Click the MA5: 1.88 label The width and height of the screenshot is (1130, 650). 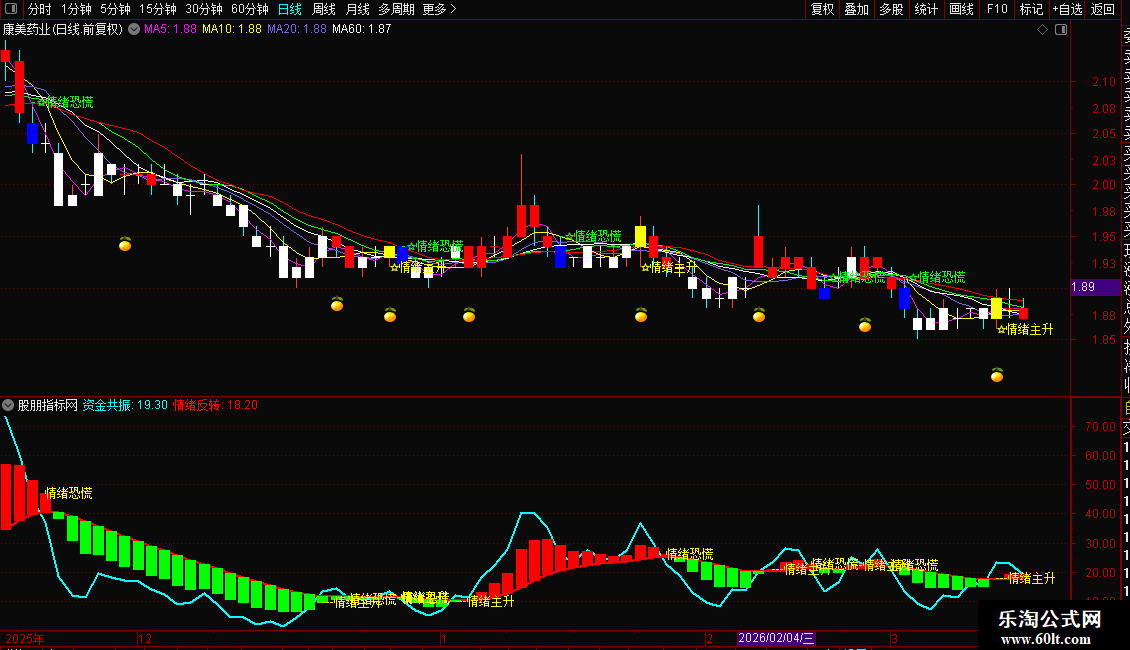(170, 30)
